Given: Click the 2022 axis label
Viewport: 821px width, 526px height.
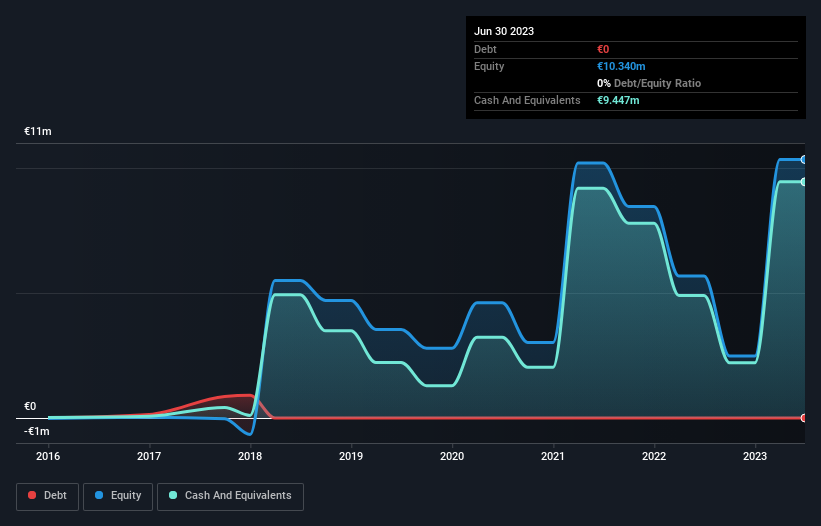Looking at the screenshot, I should pos(654,456).
